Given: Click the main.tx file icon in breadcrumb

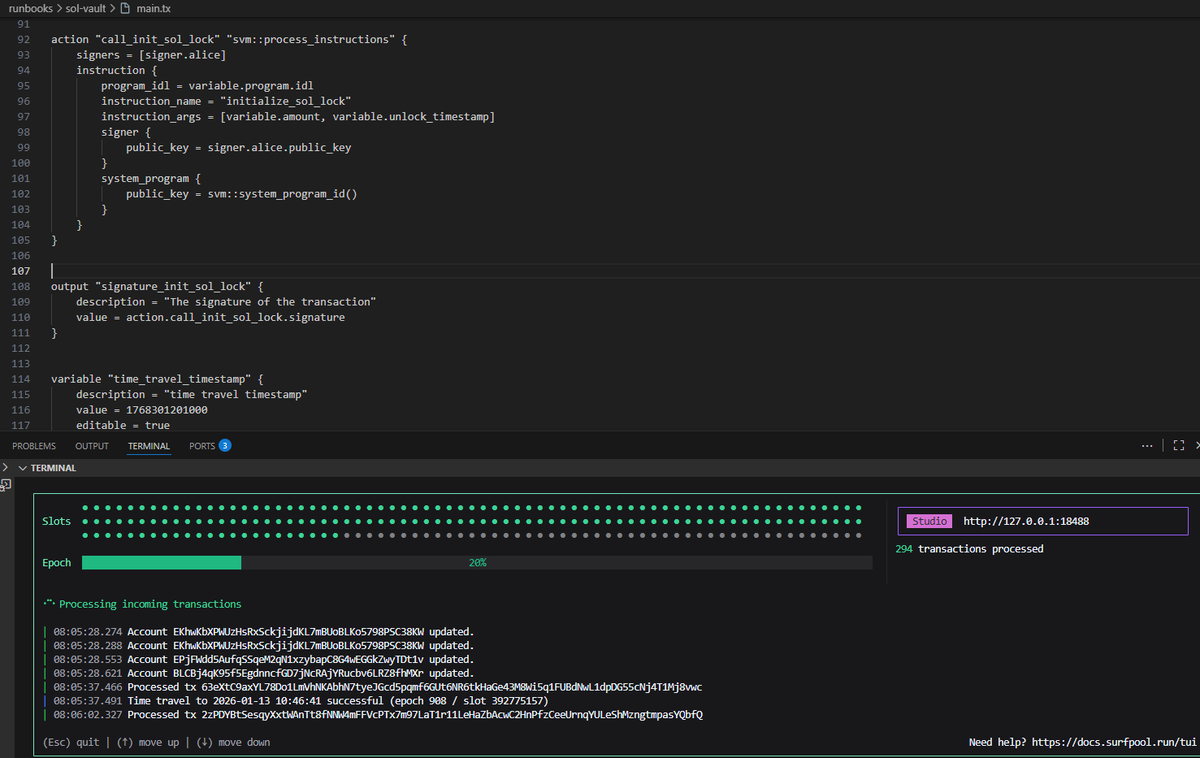Looking at the screenshot, I should (x=125, y=8).
